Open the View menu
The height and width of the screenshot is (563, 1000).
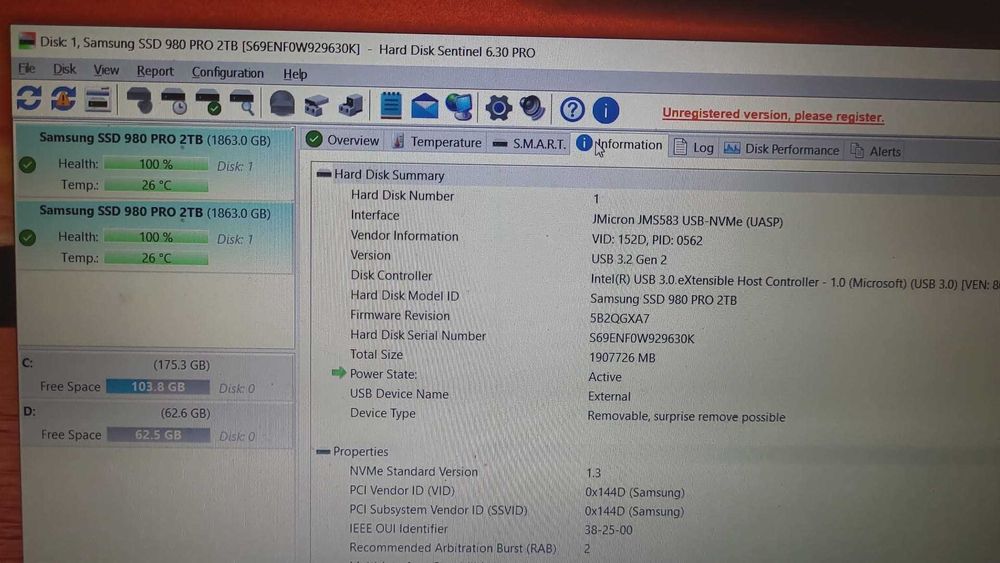pos(106,70)
